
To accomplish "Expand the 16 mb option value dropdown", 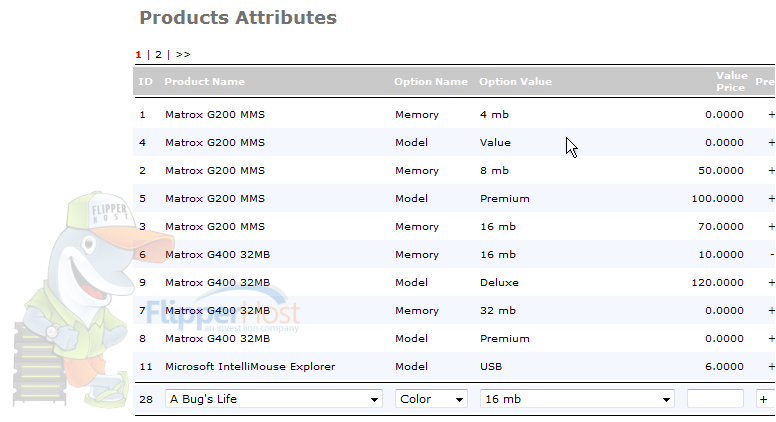I will 577,399.
